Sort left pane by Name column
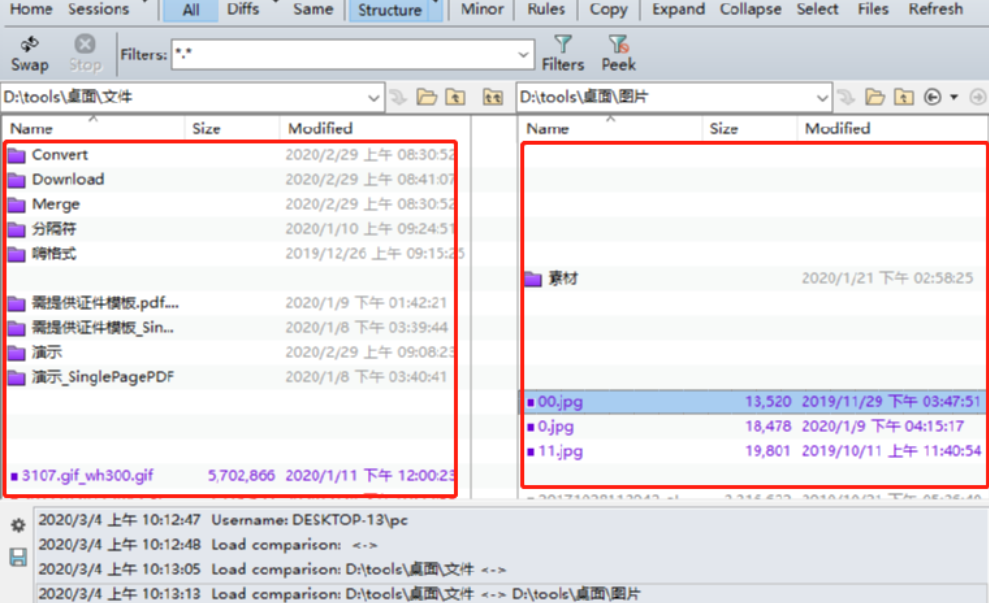The height and width of the screenshot is (603, 989). pos(93,129)
